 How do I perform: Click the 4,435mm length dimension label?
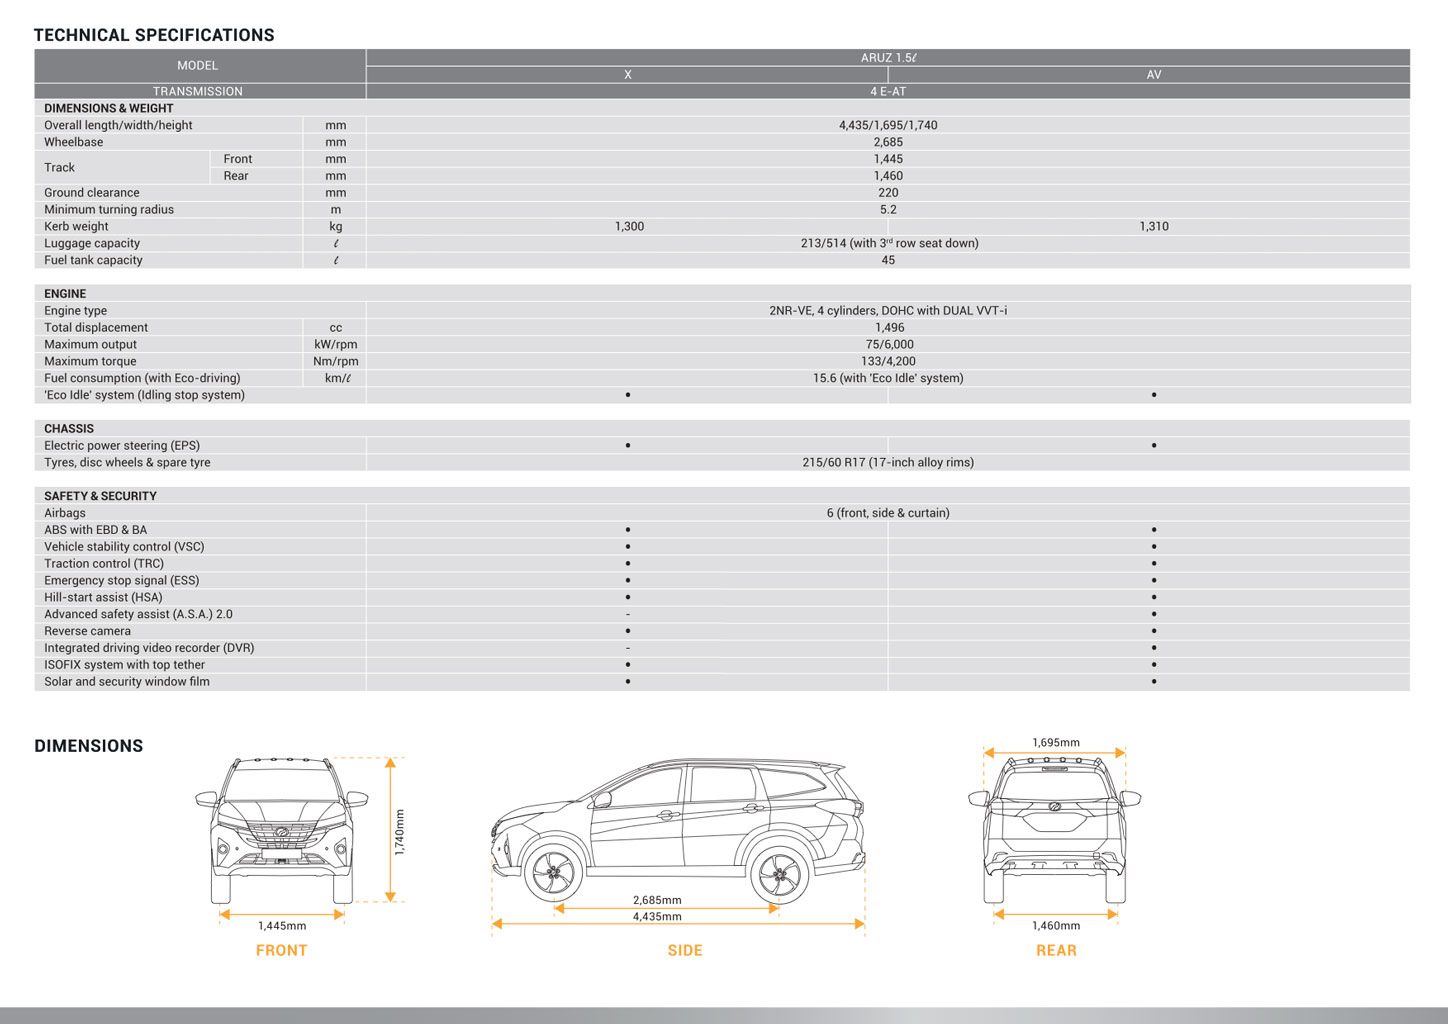pyautogui.click(x=657, y=917)
